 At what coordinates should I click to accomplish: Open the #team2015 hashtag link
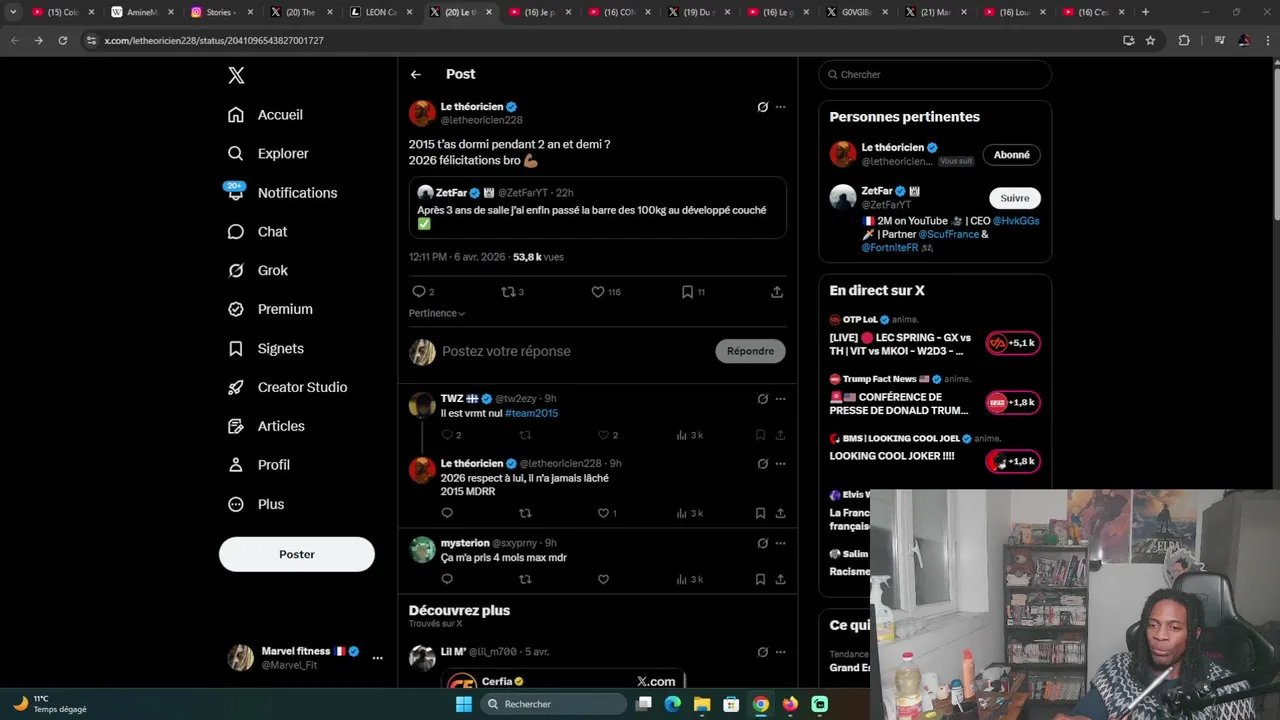[x=532, y=413]
